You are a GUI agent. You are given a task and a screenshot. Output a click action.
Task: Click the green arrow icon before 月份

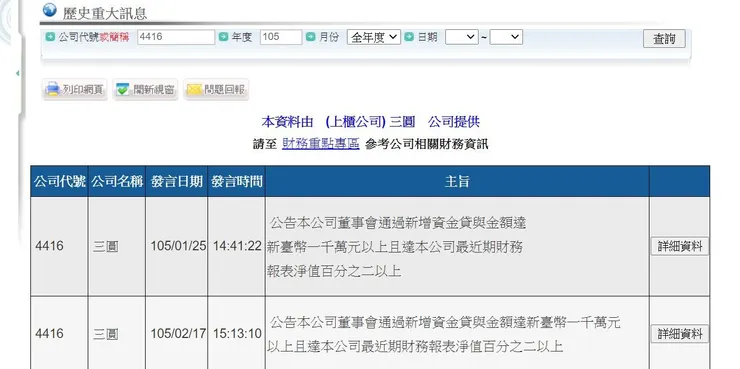point(311,37)
